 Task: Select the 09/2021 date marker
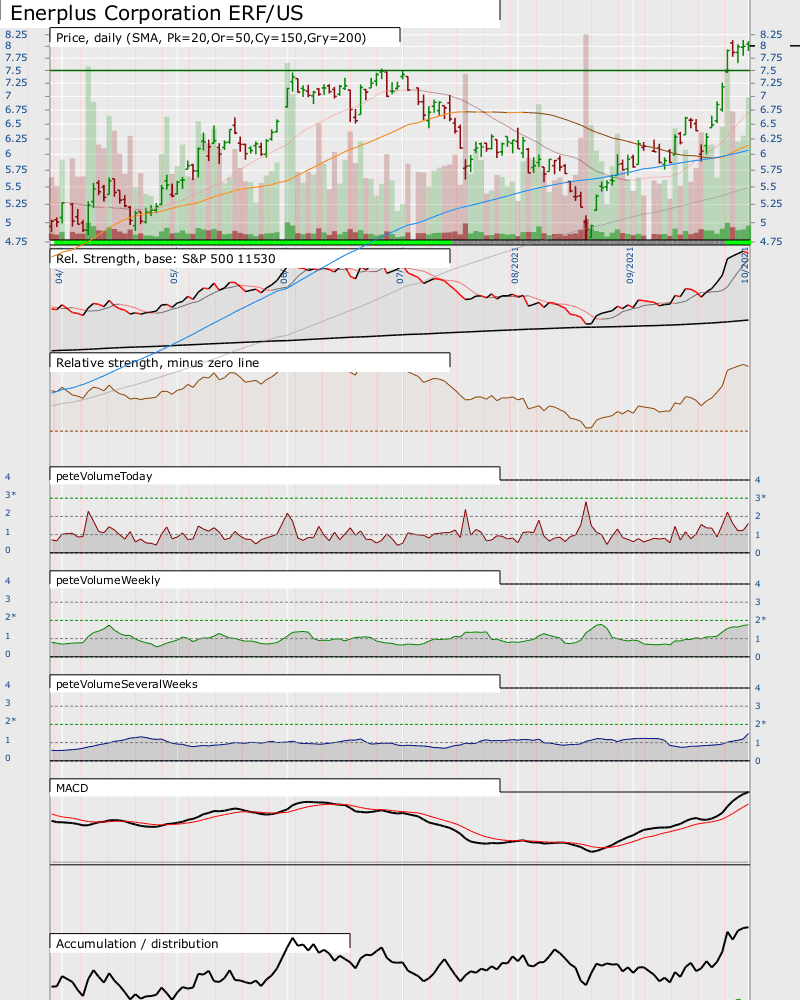pyautogui.click(x=630, y=265)
